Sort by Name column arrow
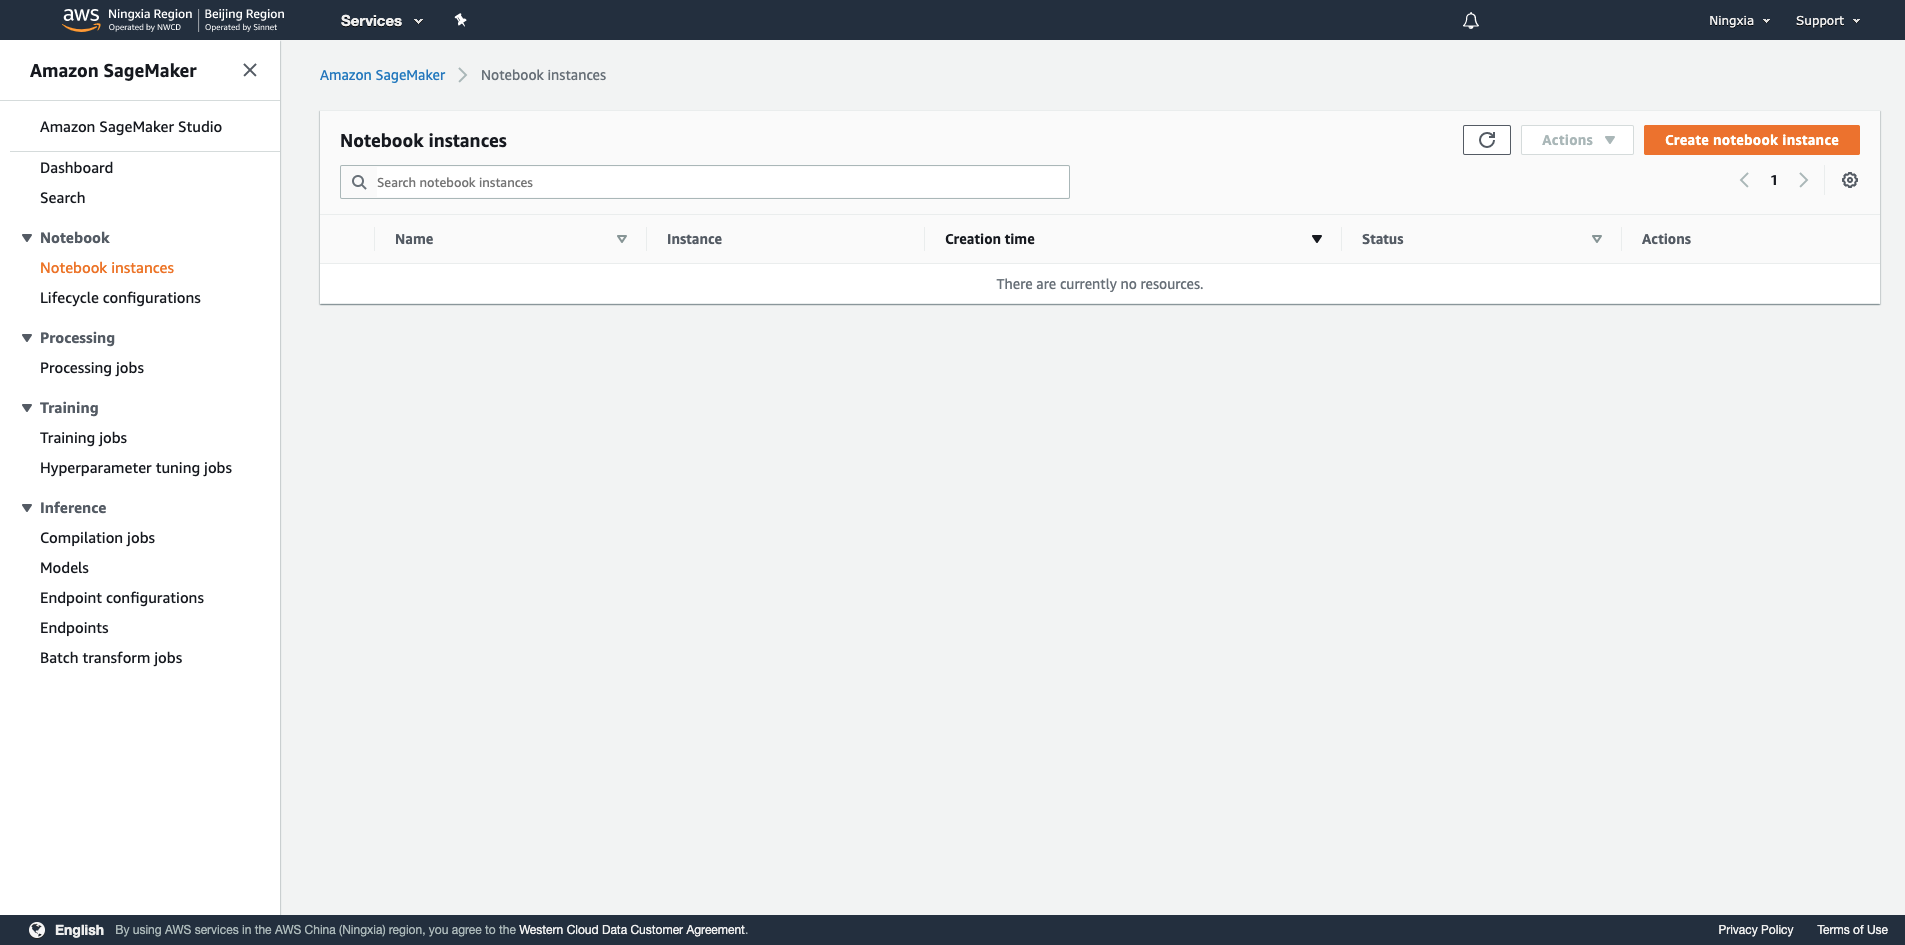The width and height of the screenshot is (1905, 945). point(622,239)
